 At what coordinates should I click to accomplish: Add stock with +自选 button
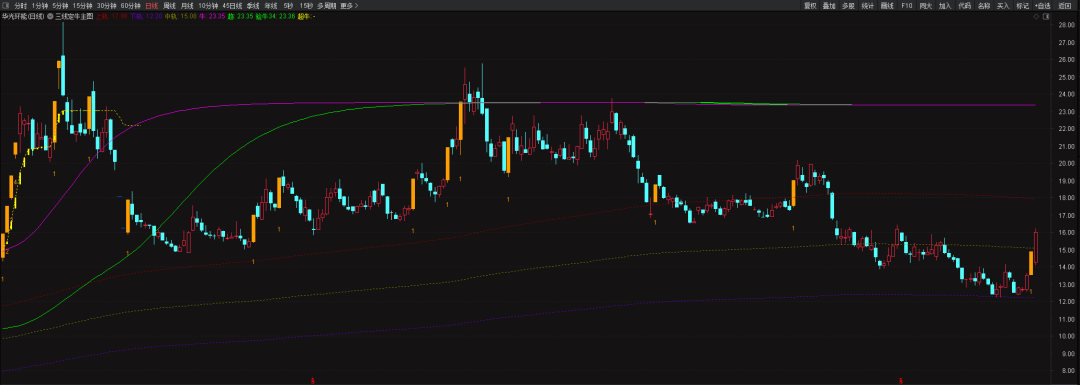(1042, 6)
